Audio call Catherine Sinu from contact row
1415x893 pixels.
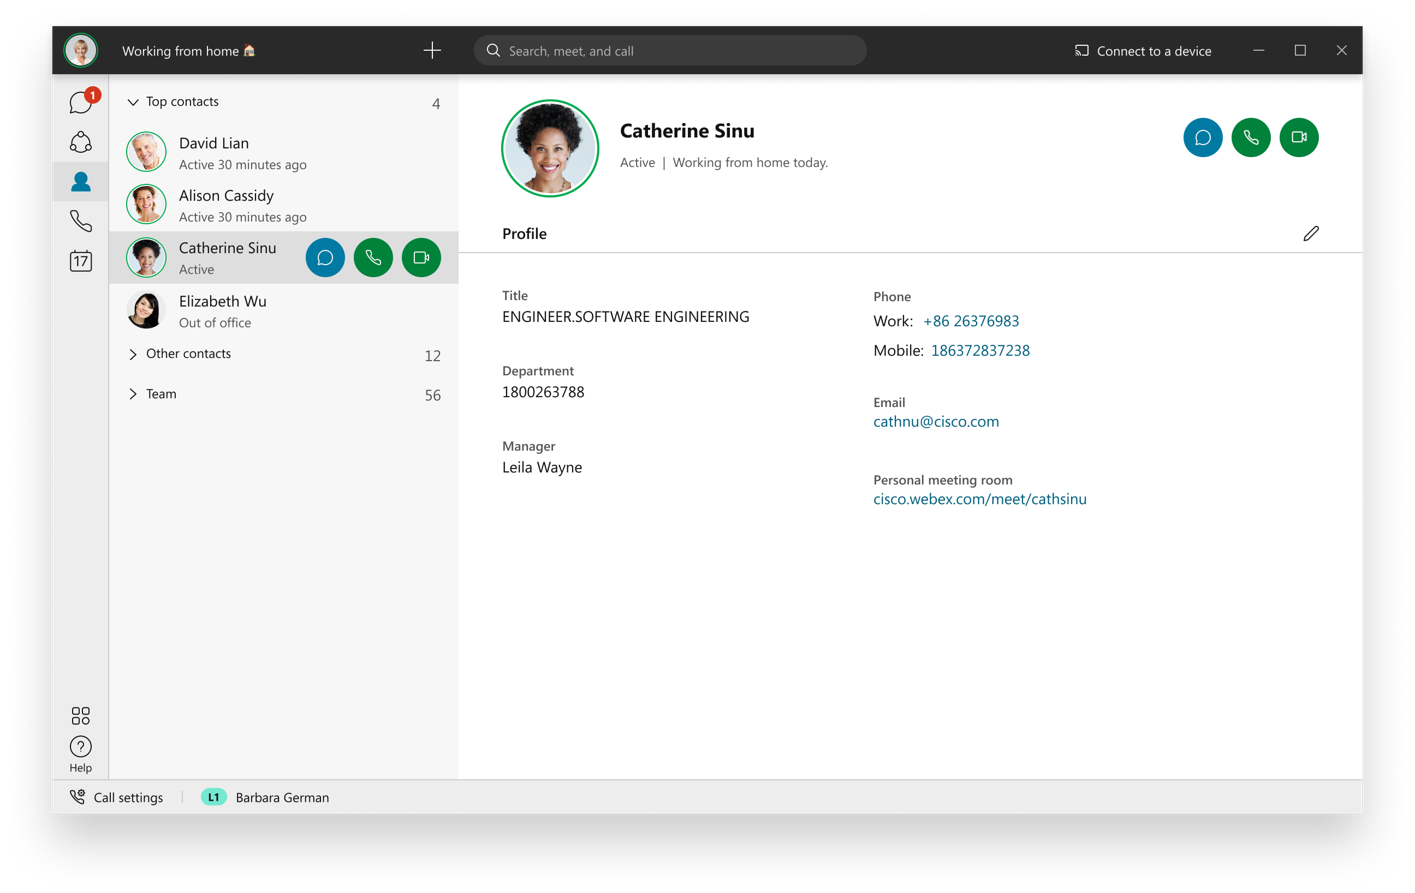click(x=373, y=258)
